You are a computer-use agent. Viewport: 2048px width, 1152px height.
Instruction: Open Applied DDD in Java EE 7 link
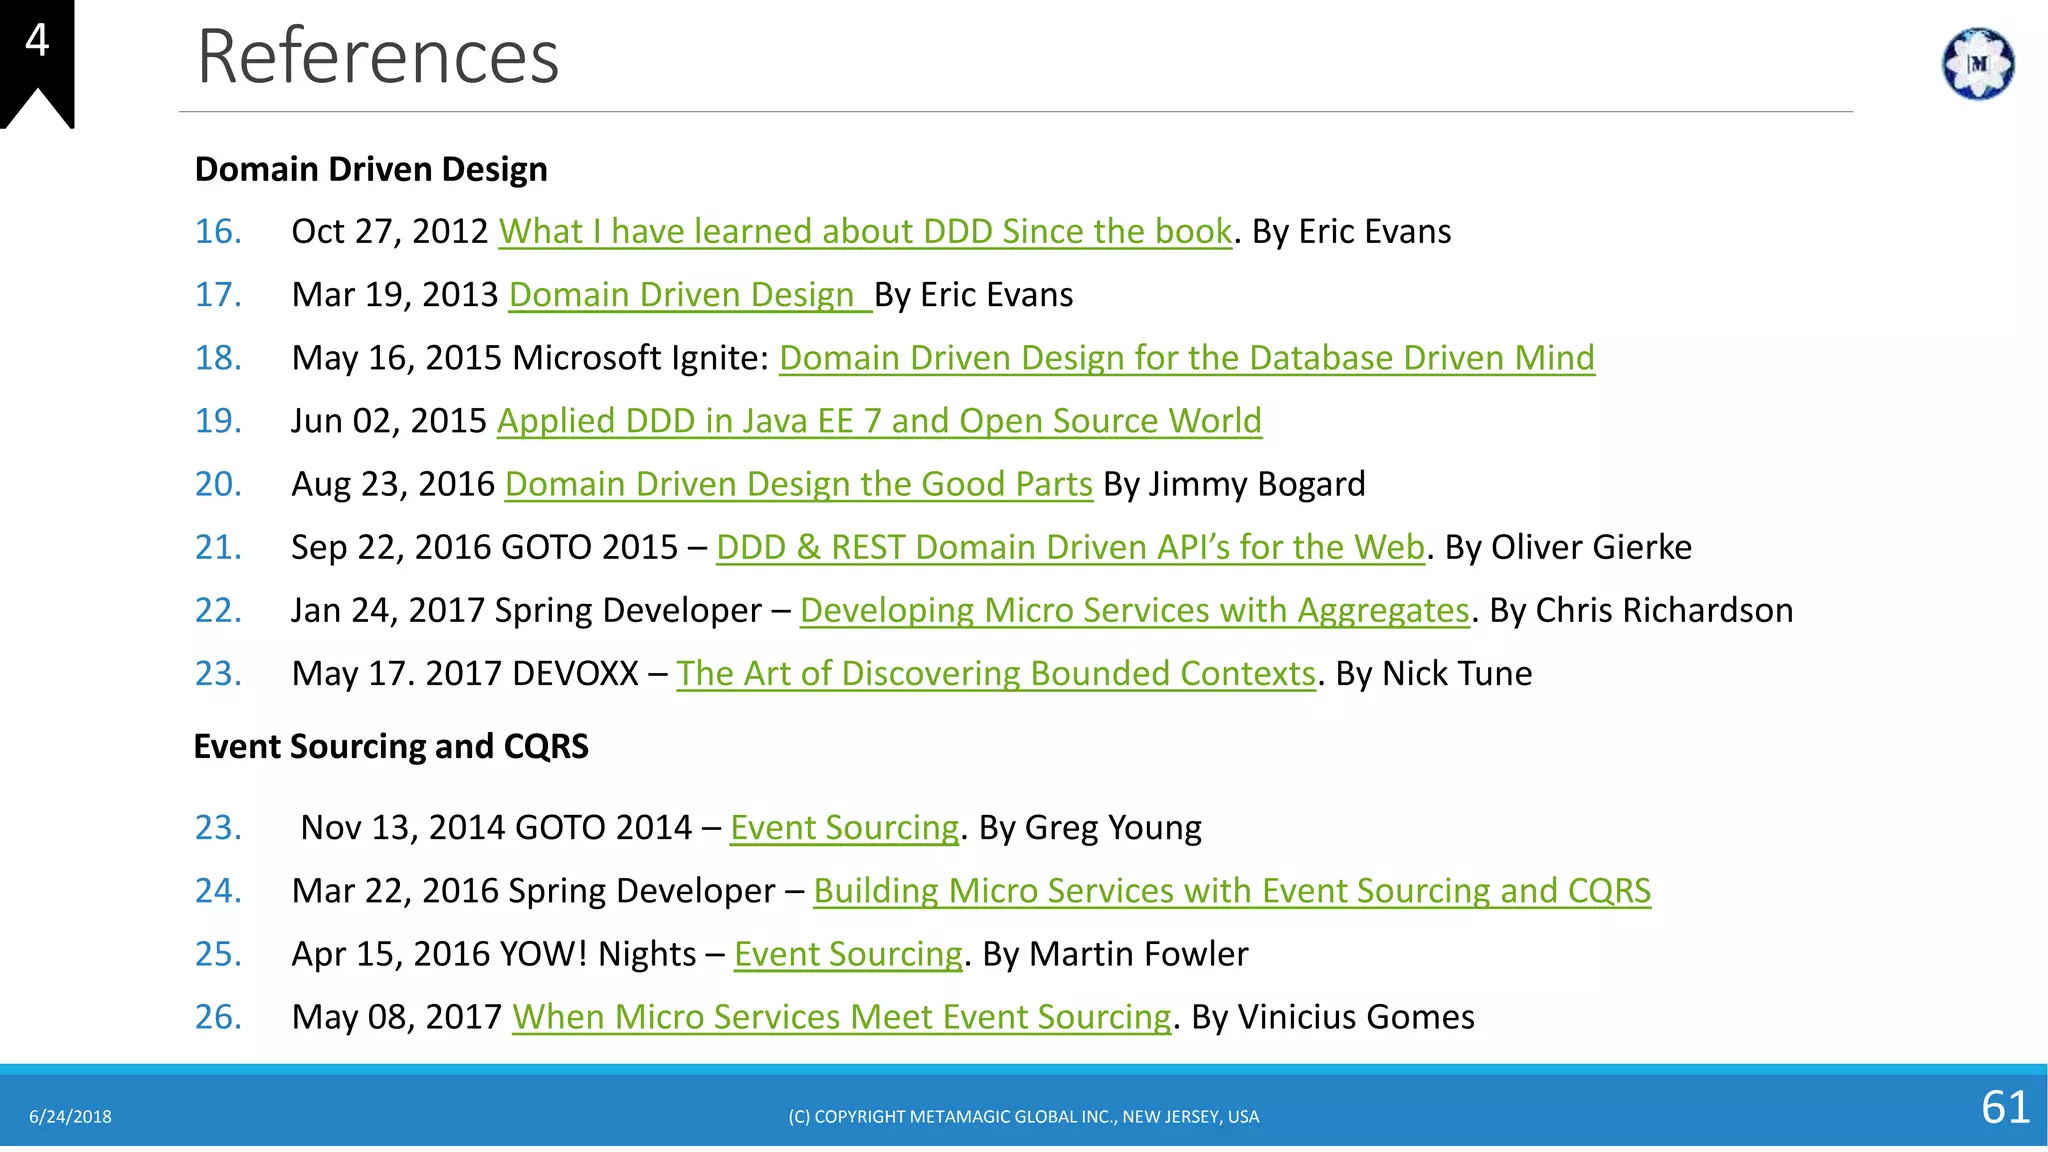click(x=878, y=421)
